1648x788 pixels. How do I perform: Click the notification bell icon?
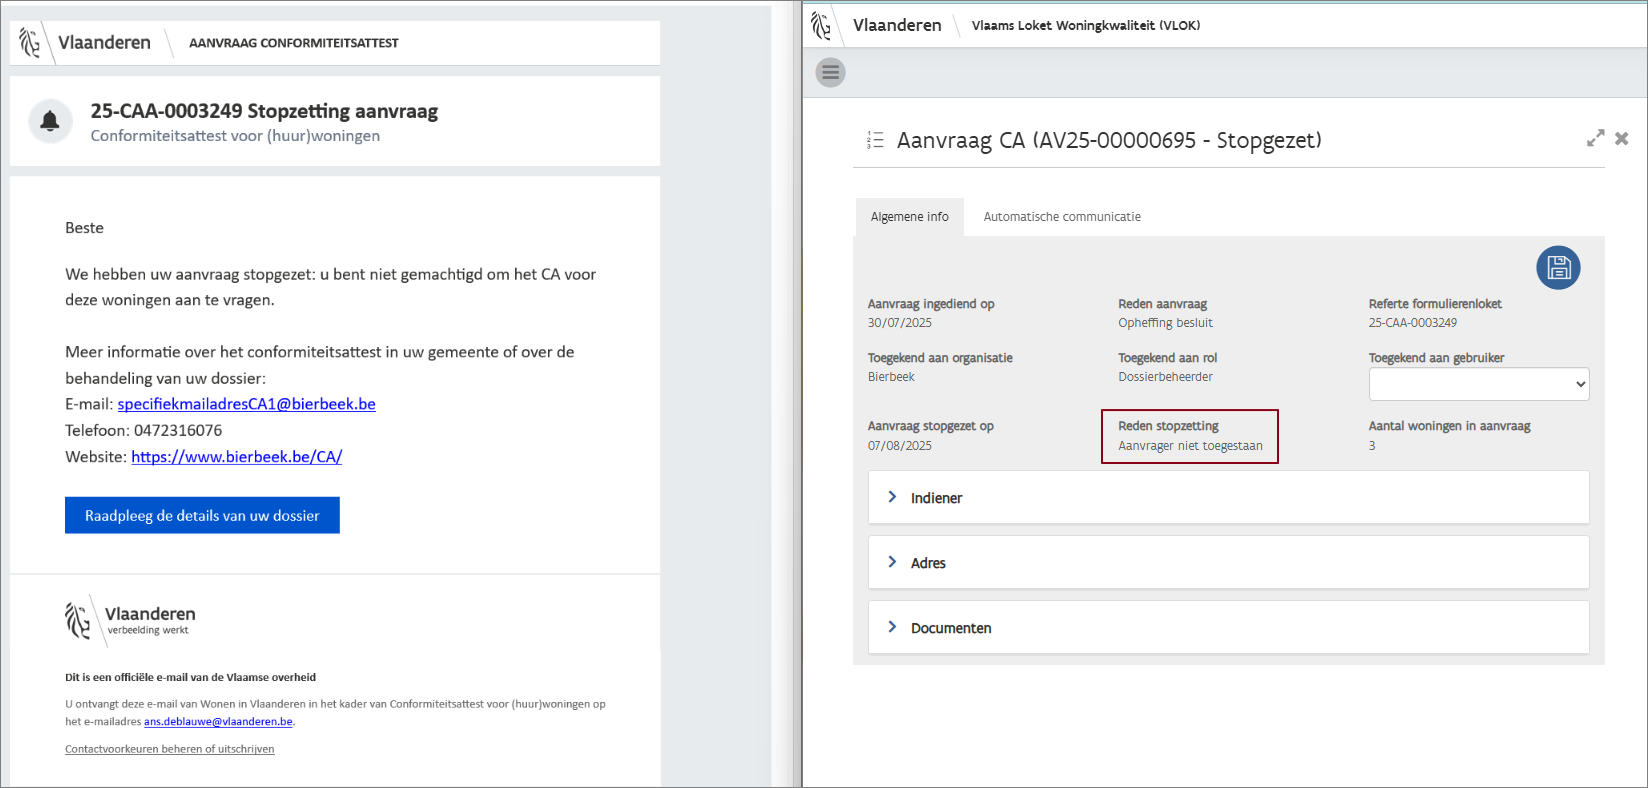(50, 122)
